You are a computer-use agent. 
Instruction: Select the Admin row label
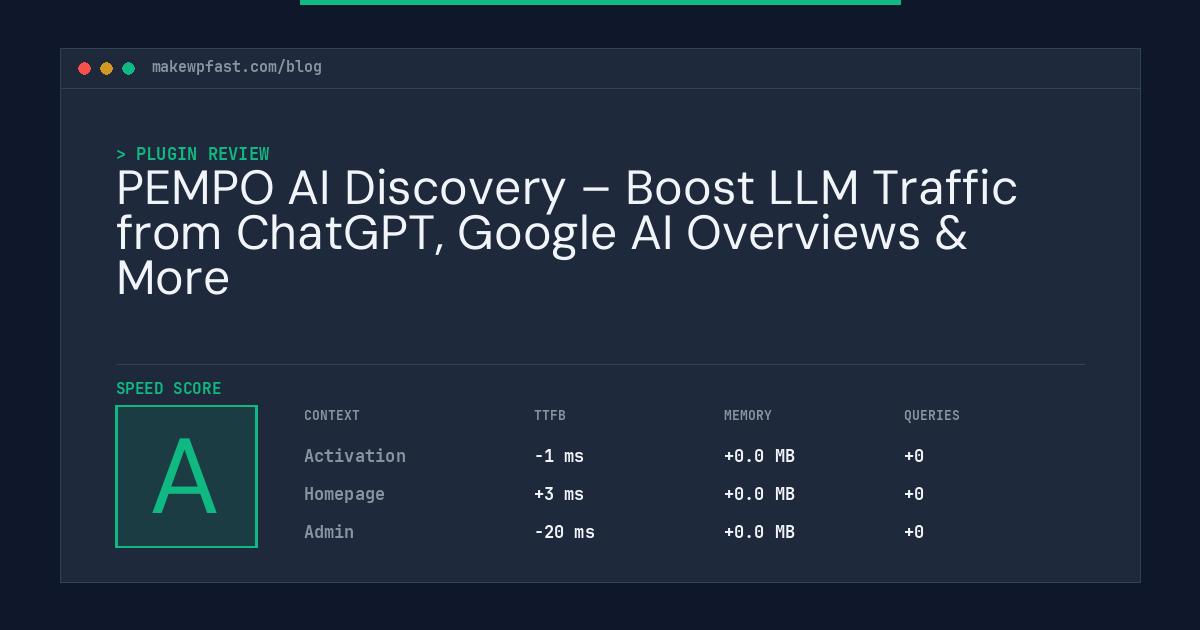coord(329,532)
